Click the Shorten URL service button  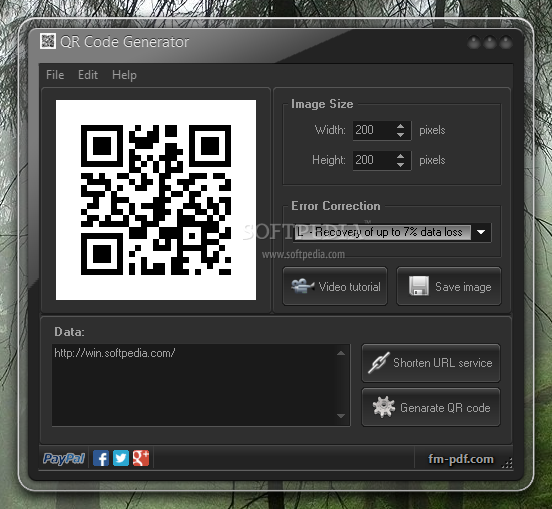[431, 363]
